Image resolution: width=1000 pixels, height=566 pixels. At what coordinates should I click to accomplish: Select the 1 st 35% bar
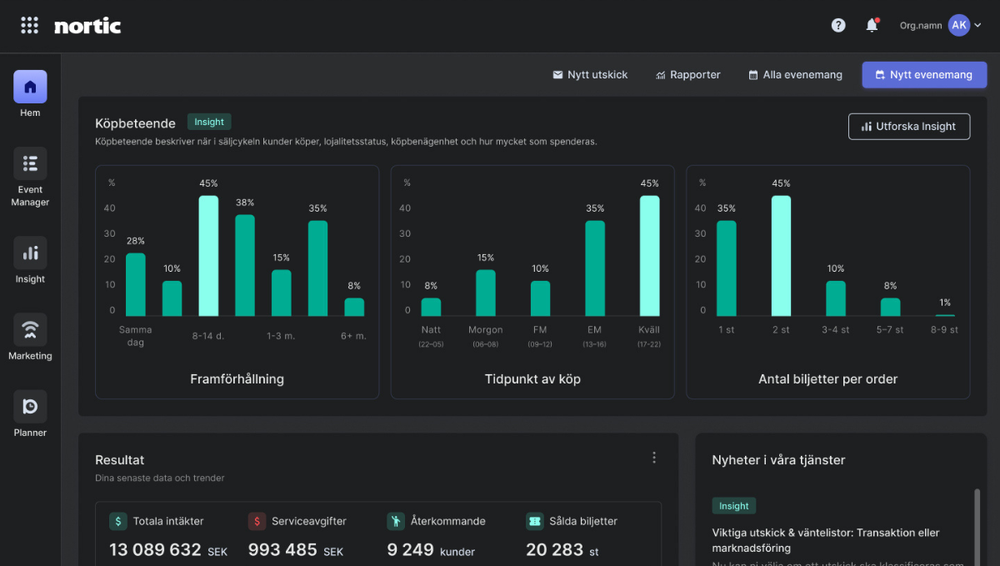726,269
